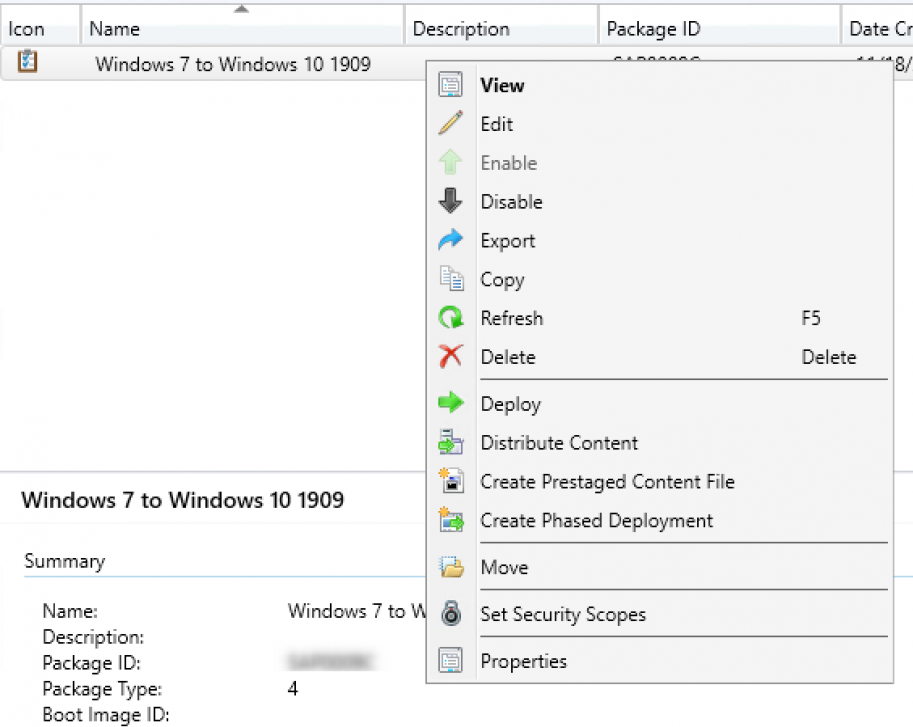The width and height of the screenshot is (913, 727).
Task: Click the Create Prestaged Content File icon
Action: click(451, 481)
